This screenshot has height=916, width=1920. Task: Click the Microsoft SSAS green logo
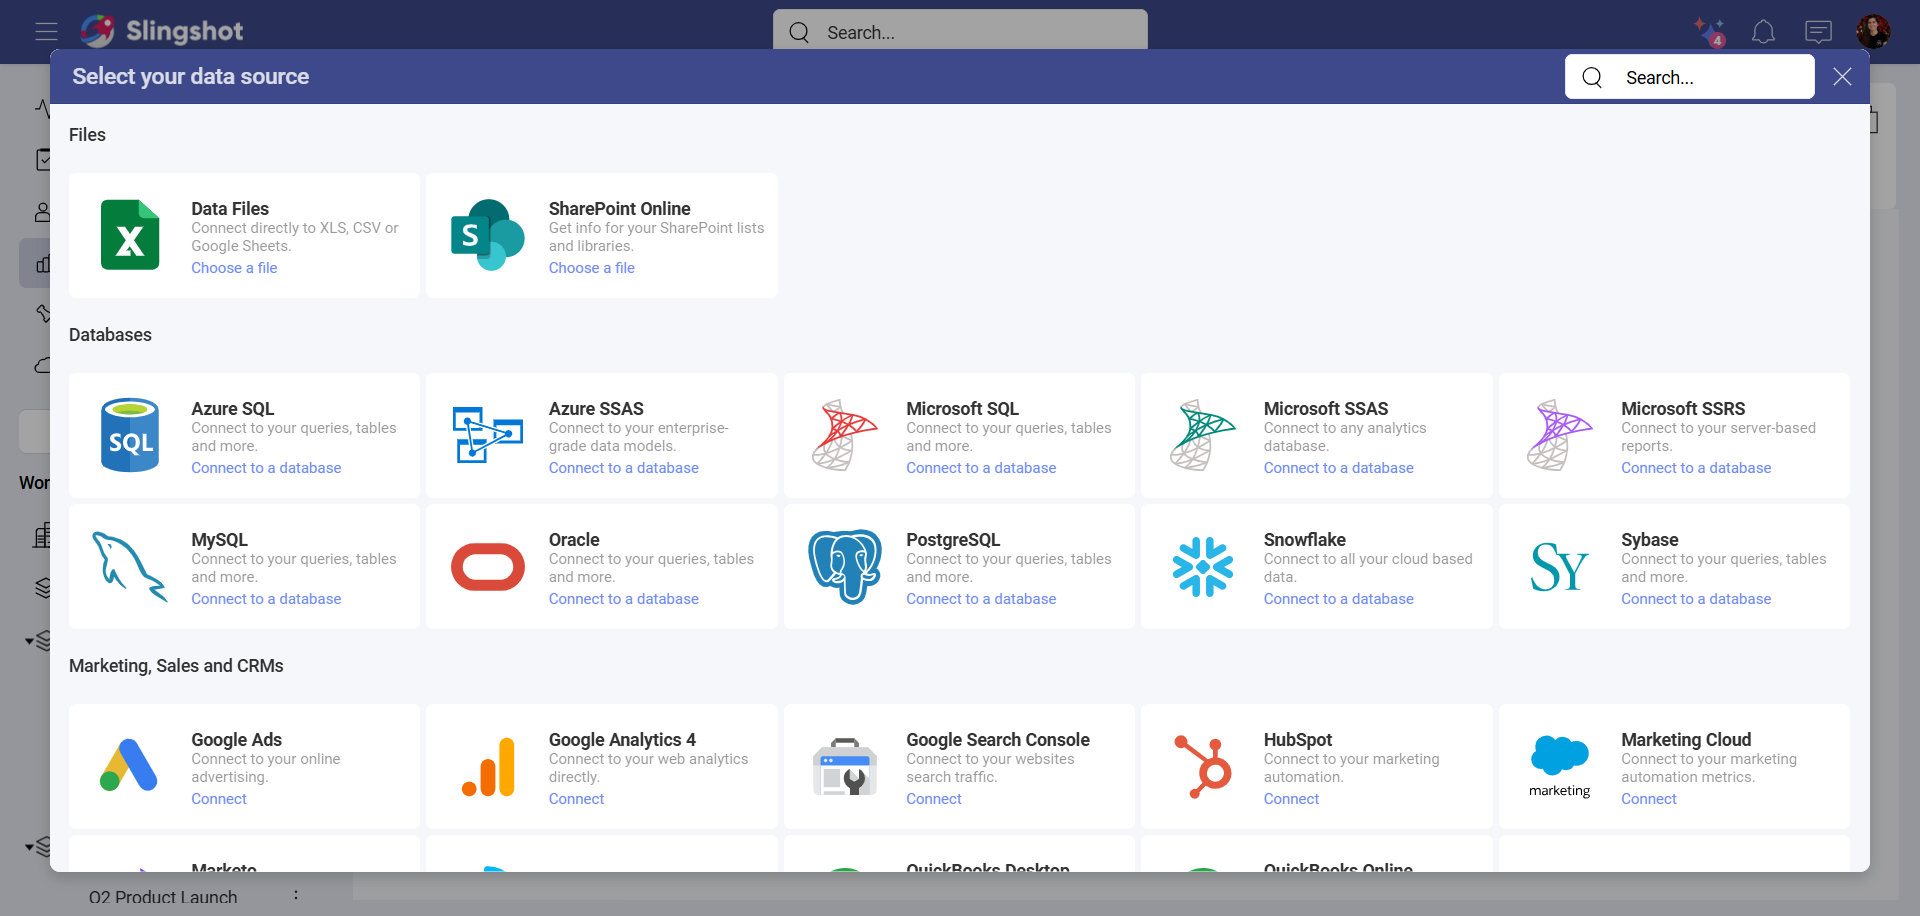pos(1202,435)
